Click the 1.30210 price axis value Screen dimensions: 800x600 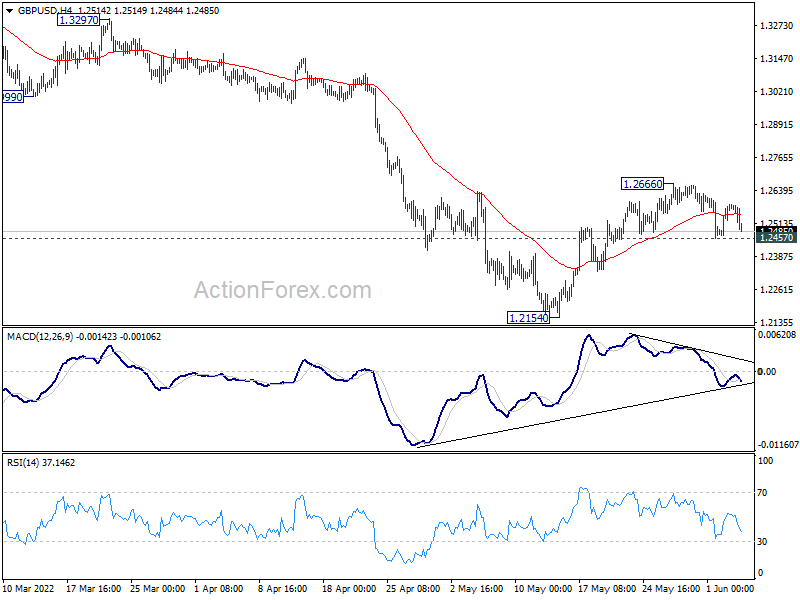pos(777,92)
